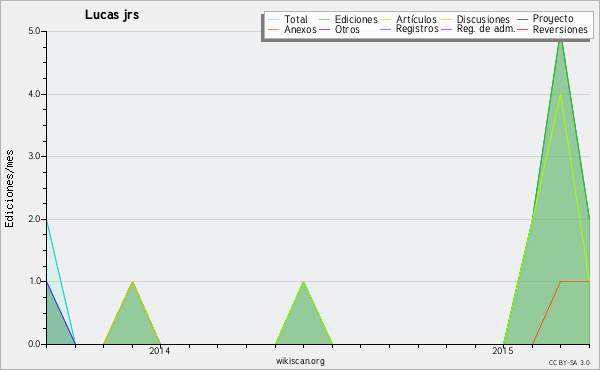Viewport: 600px width, 370px height.
Task: Click the 0.0 y-axis label
Action: (x=34, y=344)
